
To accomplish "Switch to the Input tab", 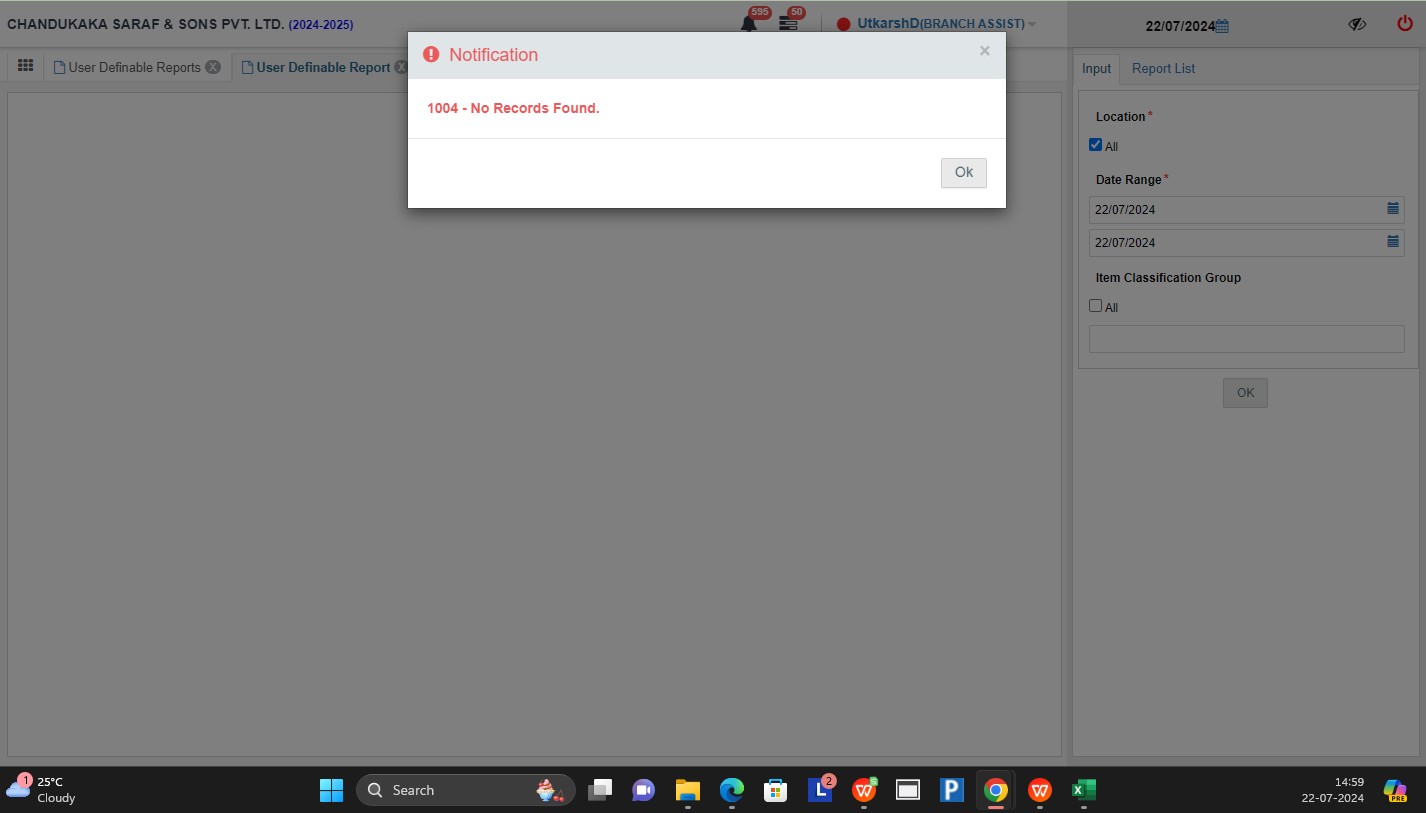I will [1096, 69].
